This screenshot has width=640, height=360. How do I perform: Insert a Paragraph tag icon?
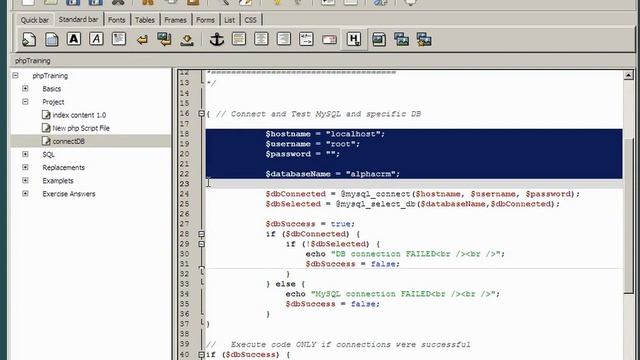click(119, 39)
